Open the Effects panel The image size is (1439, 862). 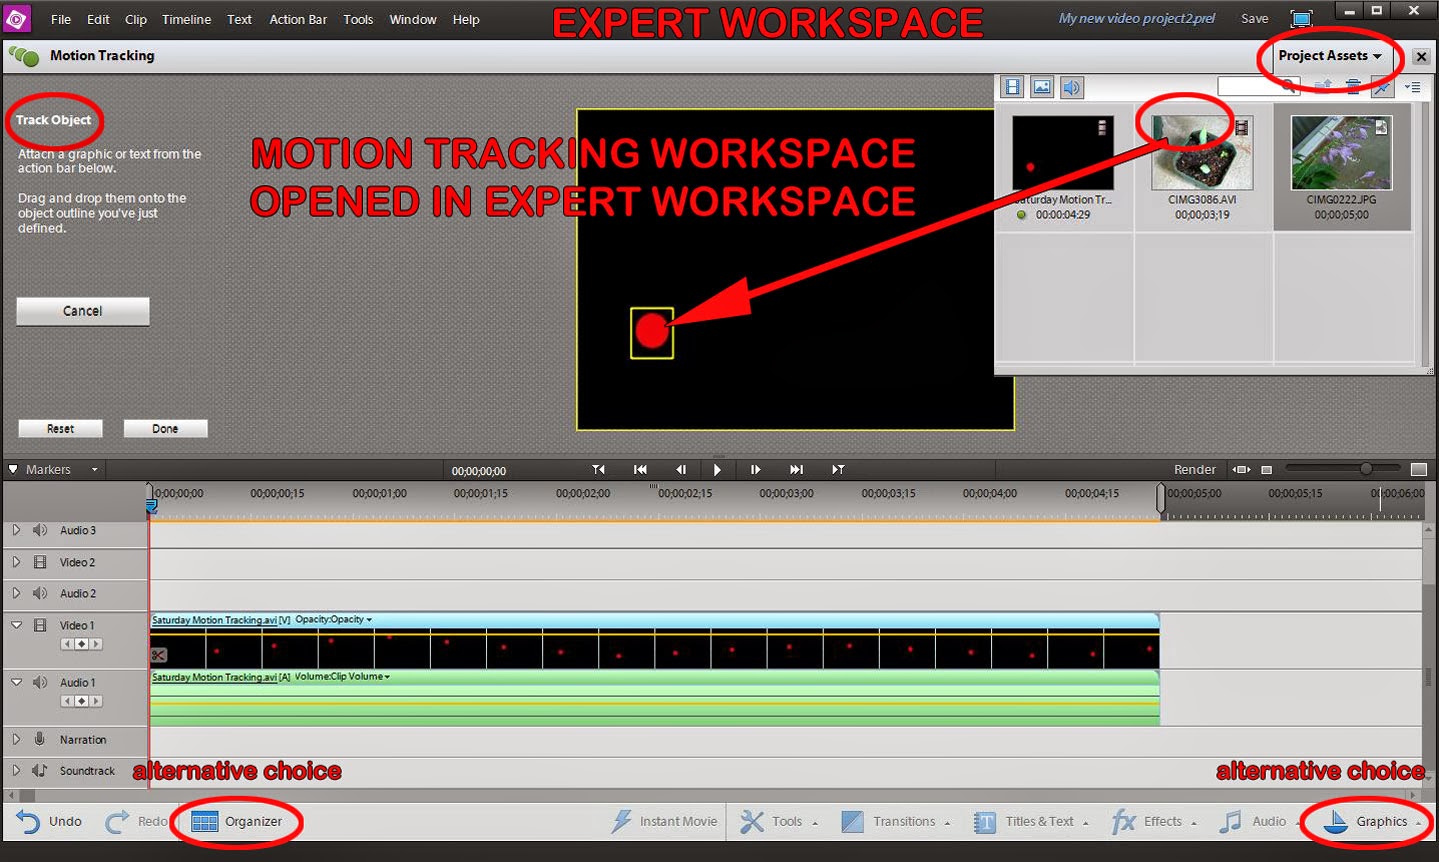(x=1155, y=821)
